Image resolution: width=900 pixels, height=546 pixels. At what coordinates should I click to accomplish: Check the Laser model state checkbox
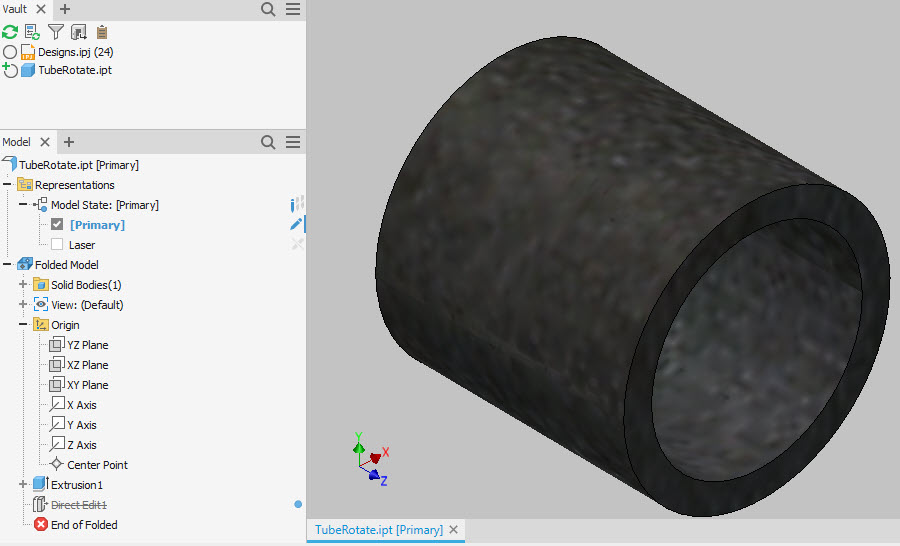tap(57, 245)
